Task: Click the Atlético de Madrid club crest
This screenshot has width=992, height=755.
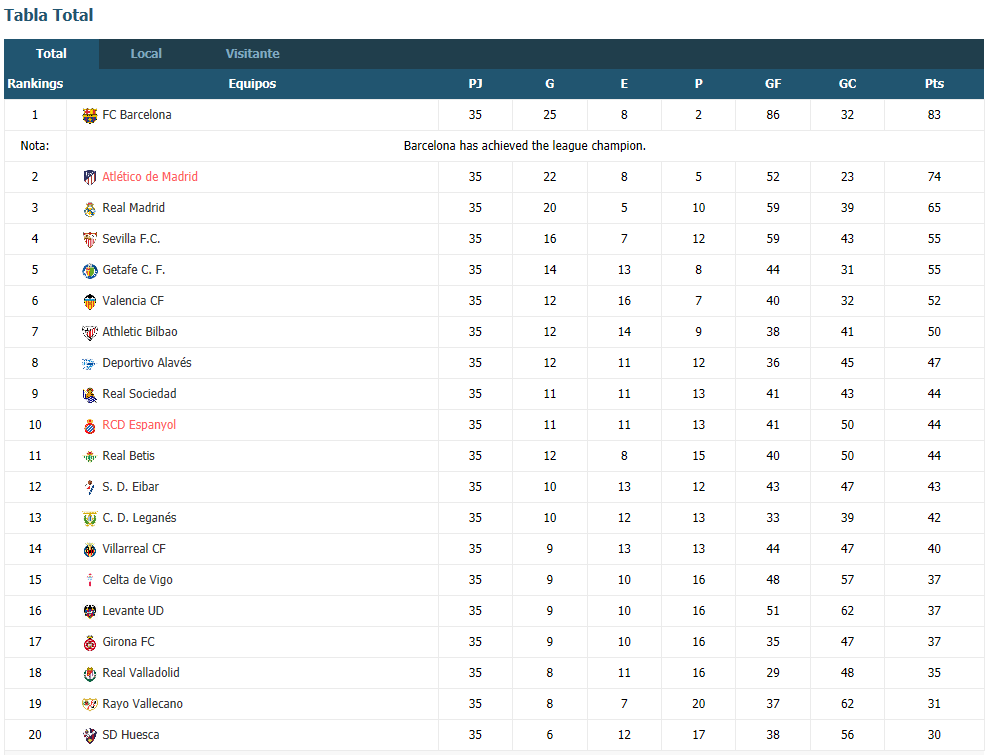Action: pyautogui.click(x=90, y=177)
